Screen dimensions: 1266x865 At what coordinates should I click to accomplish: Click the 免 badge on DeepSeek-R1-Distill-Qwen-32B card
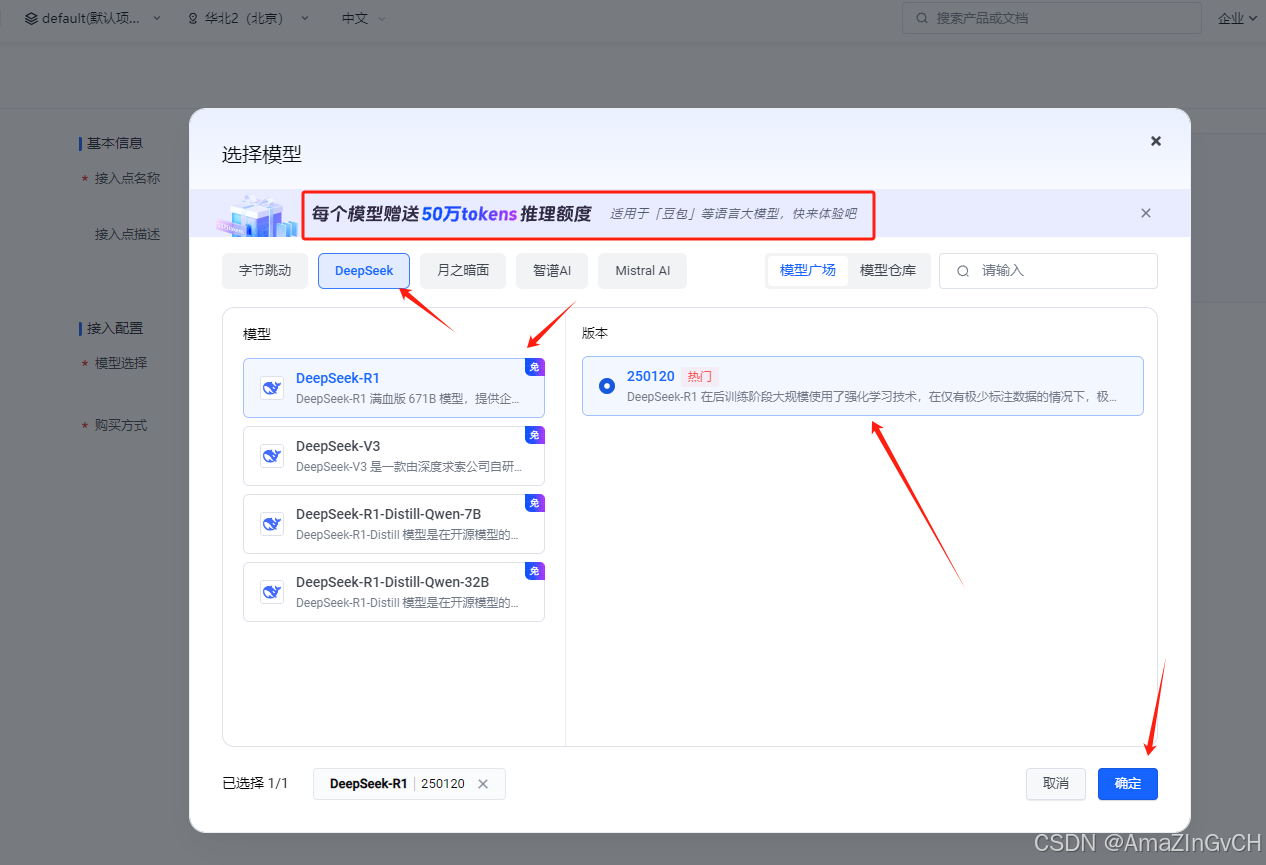[x=535, y=571]
